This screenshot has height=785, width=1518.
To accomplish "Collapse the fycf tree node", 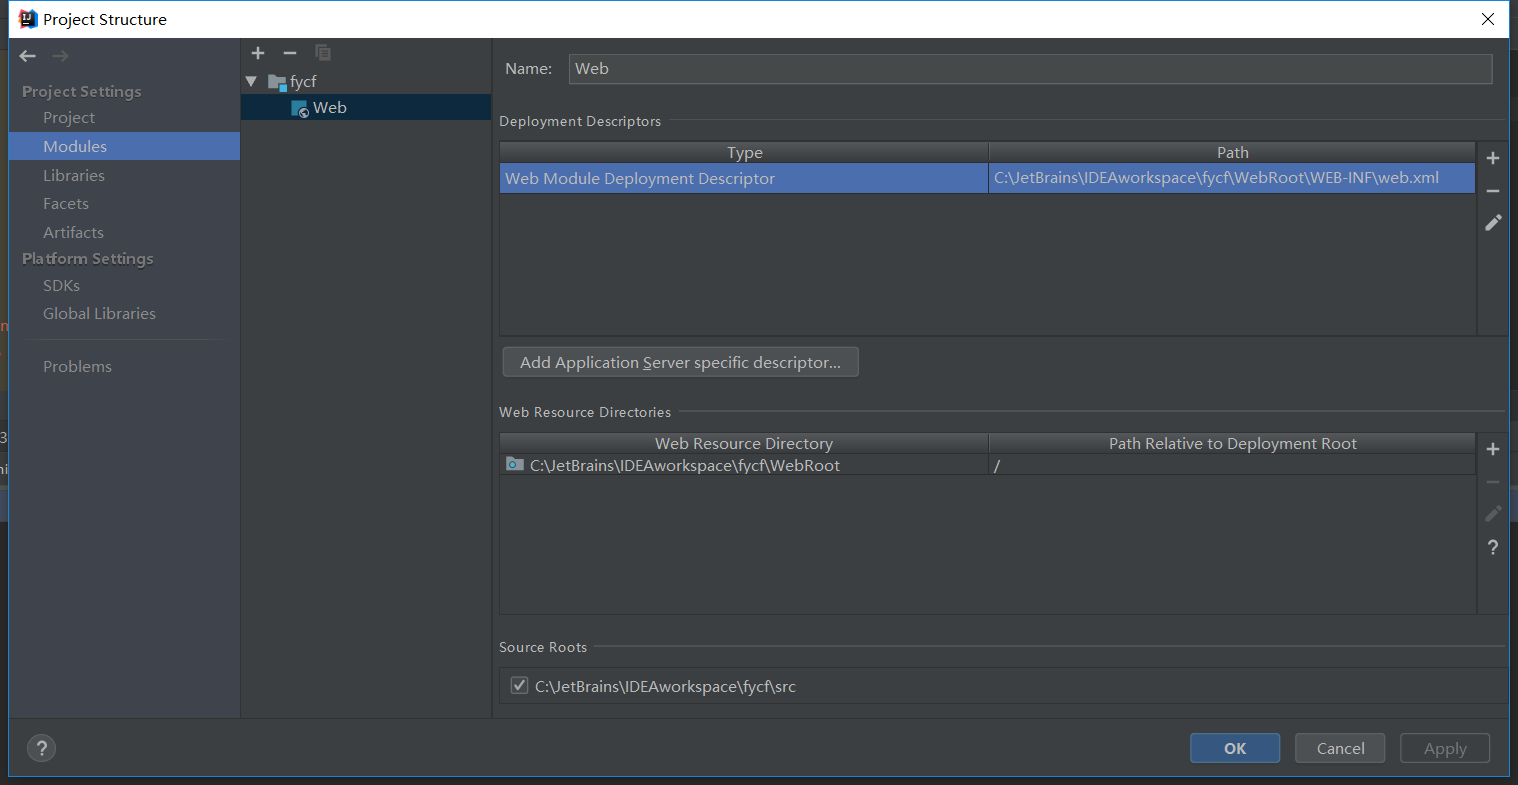I will [250, 81].
